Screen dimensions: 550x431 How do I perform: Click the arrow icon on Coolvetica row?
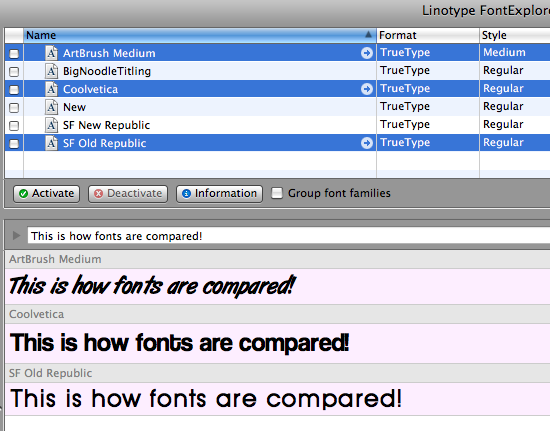tap(367, 89)
